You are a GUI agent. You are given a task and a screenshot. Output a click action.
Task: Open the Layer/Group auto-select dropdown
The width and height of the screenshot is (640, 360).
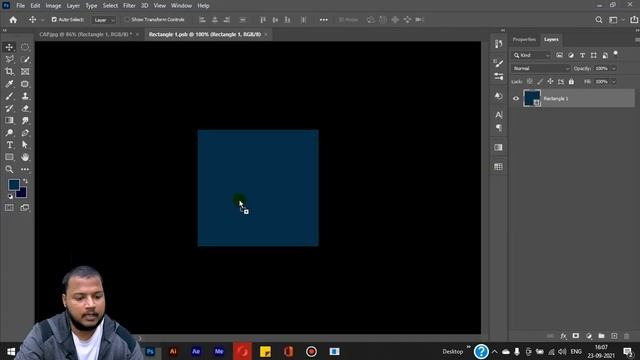click(104, 20)
